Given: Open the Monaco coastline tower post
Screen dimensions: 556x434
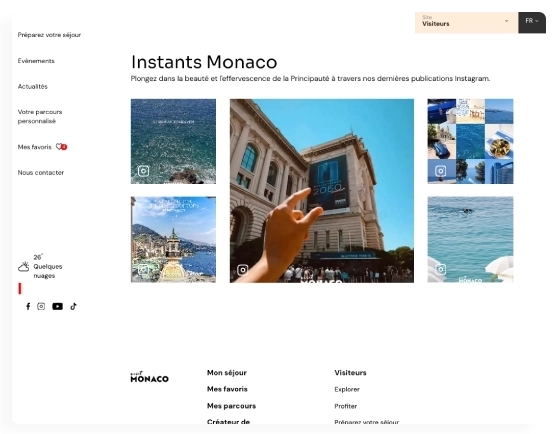Looking at the screenshot, I should click(x=173, y=240).
